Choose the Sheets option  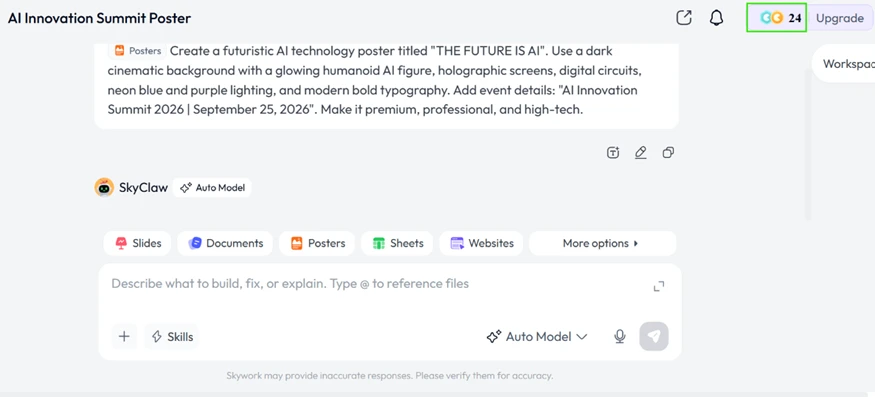point(397,243)
